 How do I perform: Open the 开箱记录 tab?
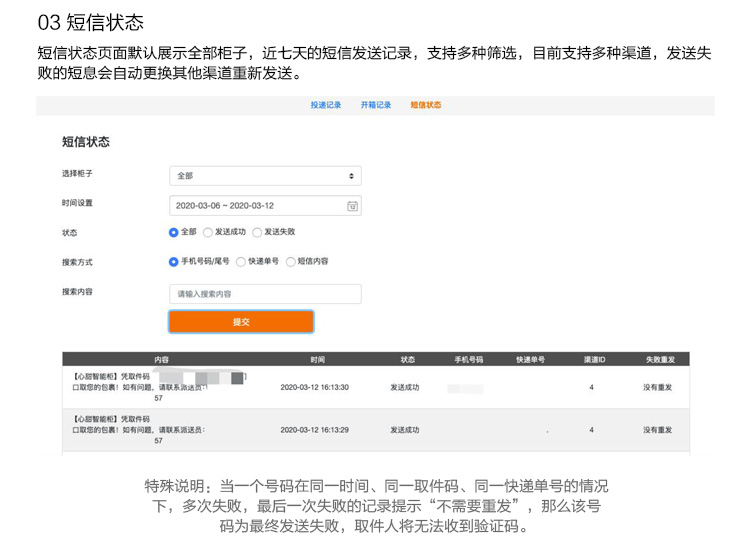click(376, 105)
